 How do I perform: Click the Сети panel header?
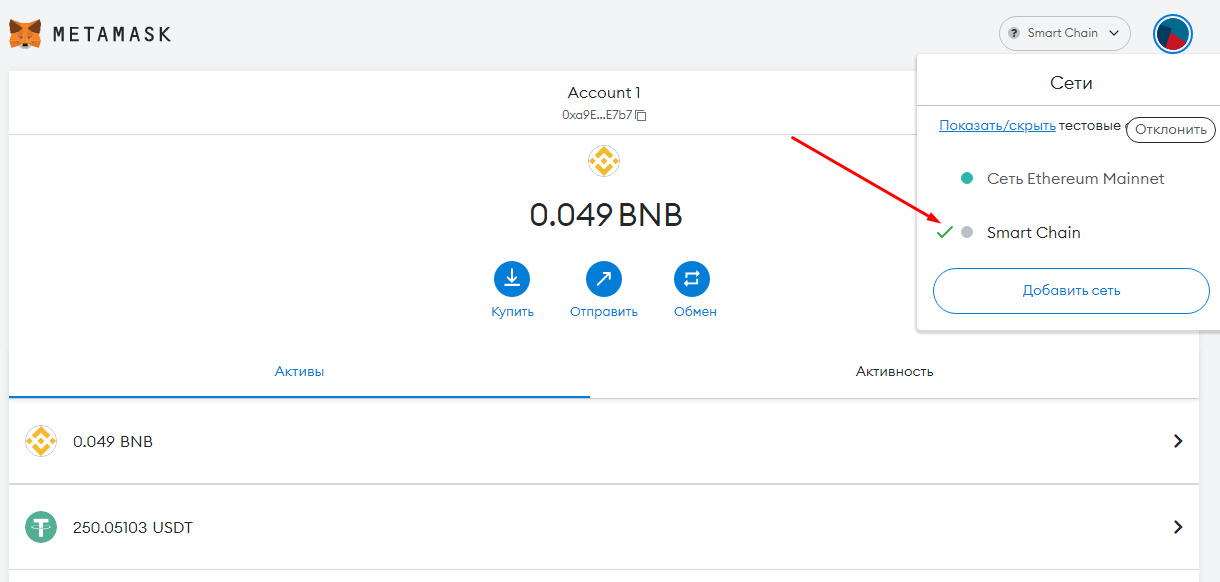(x=1070, y=83)
